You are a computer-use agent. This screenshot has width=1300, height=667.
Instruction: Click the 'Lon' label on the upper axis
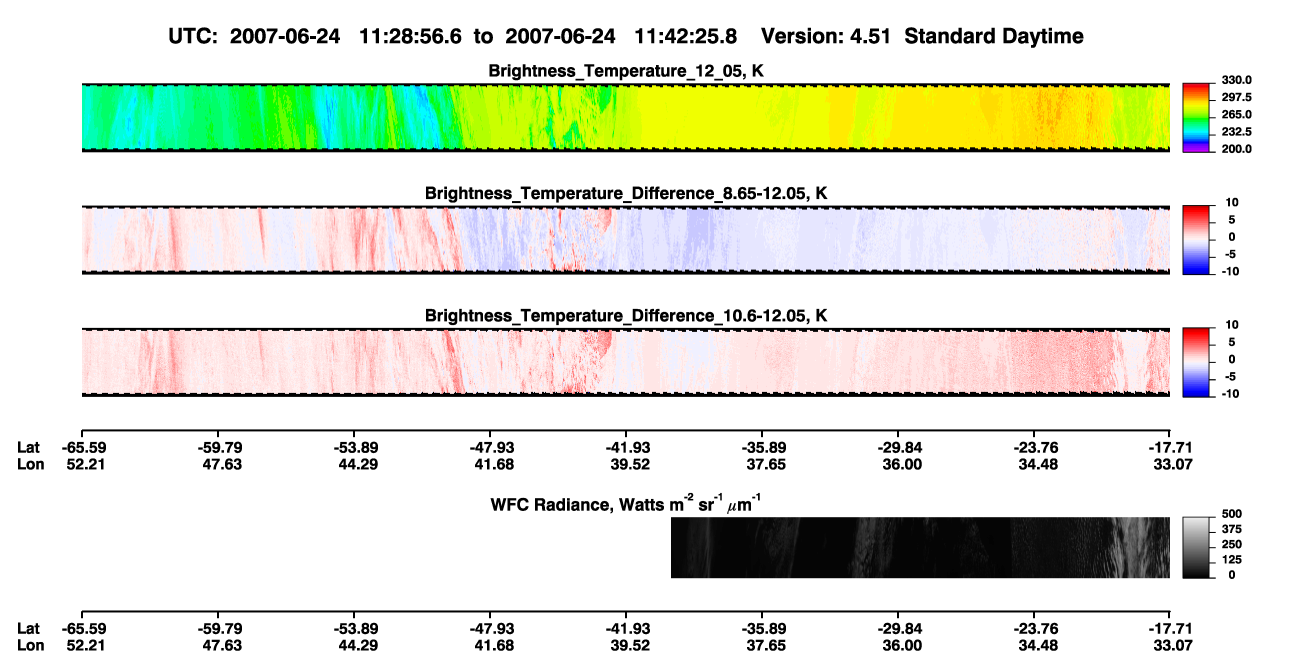(x=29, y=464)
